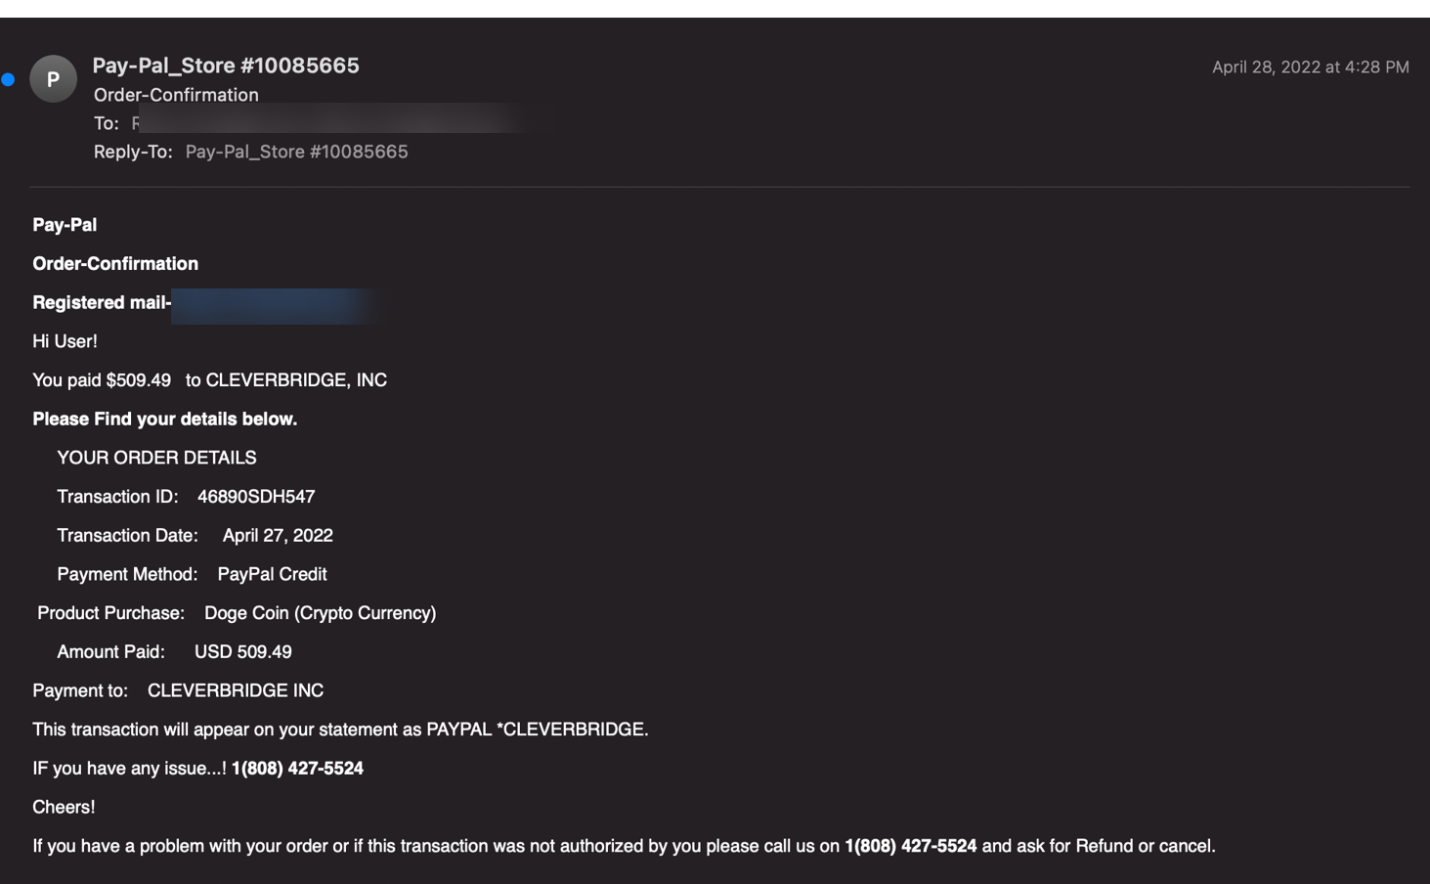This screenshot has height=884, width=1430.
Task: Click the Transaction Date April 27, 2022
Action: (x=278, y=536)
